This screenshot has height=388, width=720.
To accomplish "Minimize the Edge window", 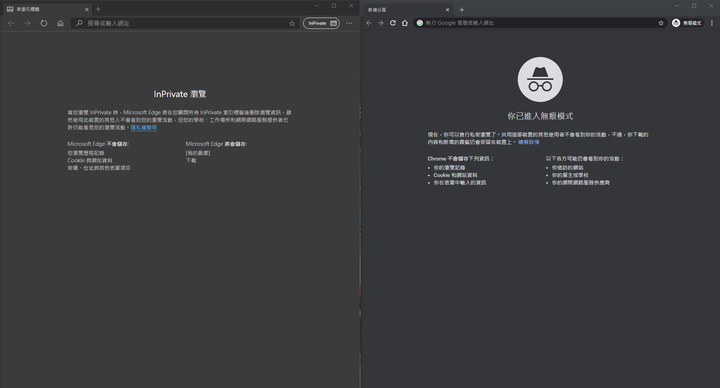I will point(316,6).
